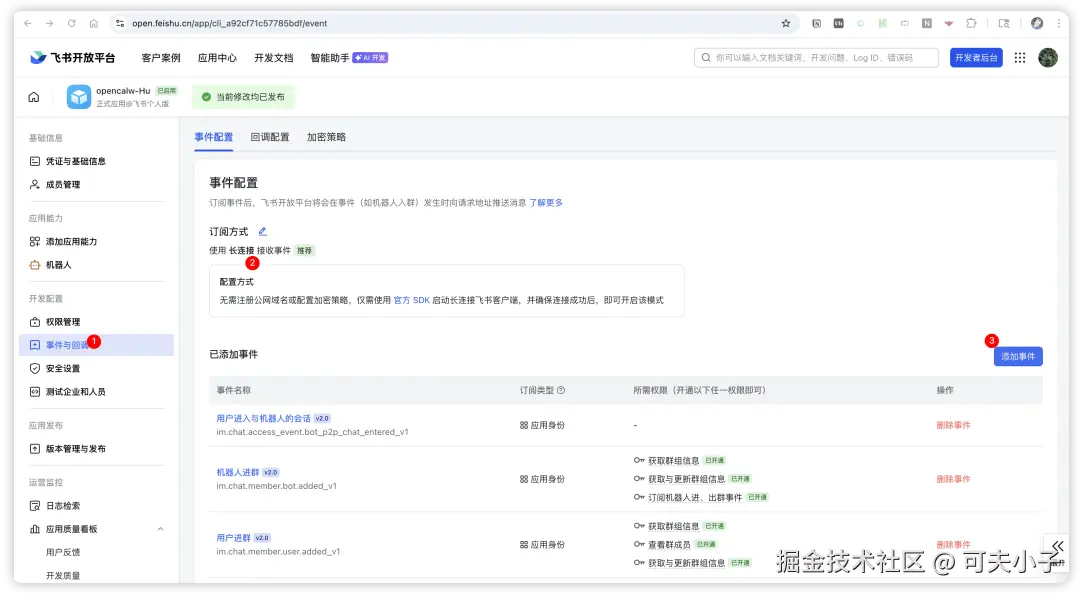Open the 官方 SDK link
Image resolution: width=1080 pixels, height=594 pixels.
(411, 300)
